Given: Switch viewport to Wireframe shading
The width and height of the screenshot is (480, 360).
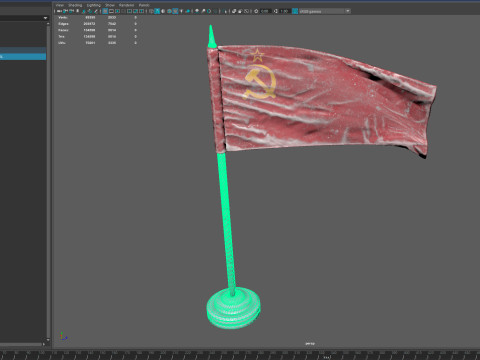Looking at the screenshot, I should pos(151,11).
